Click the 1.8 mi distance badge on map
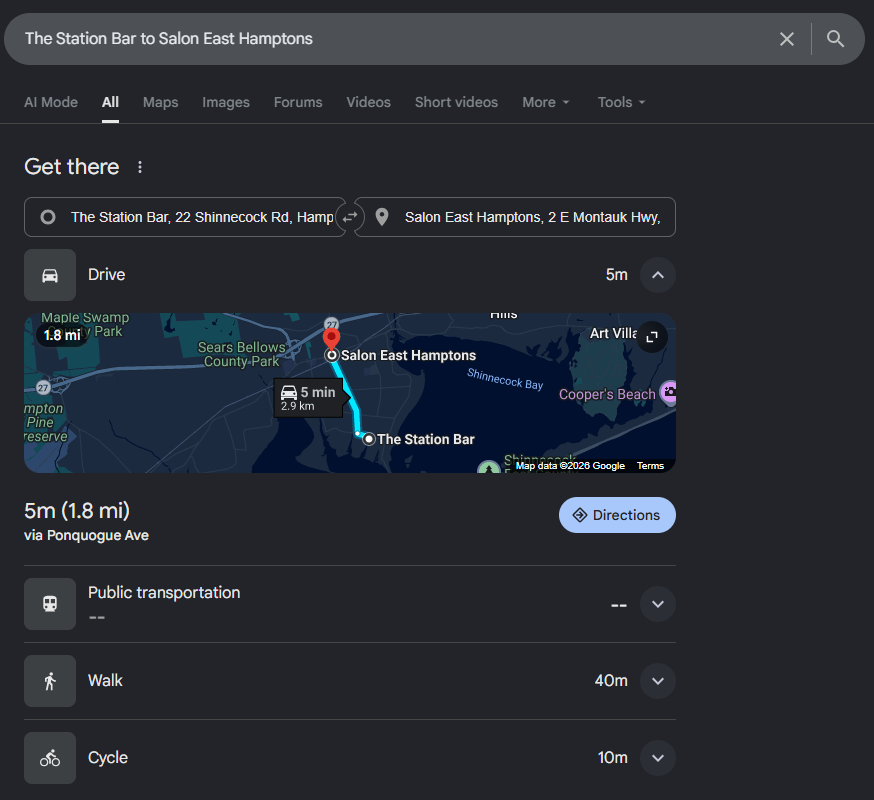The height and width of the screenshot is (800, 874). (x=62, y=335)
